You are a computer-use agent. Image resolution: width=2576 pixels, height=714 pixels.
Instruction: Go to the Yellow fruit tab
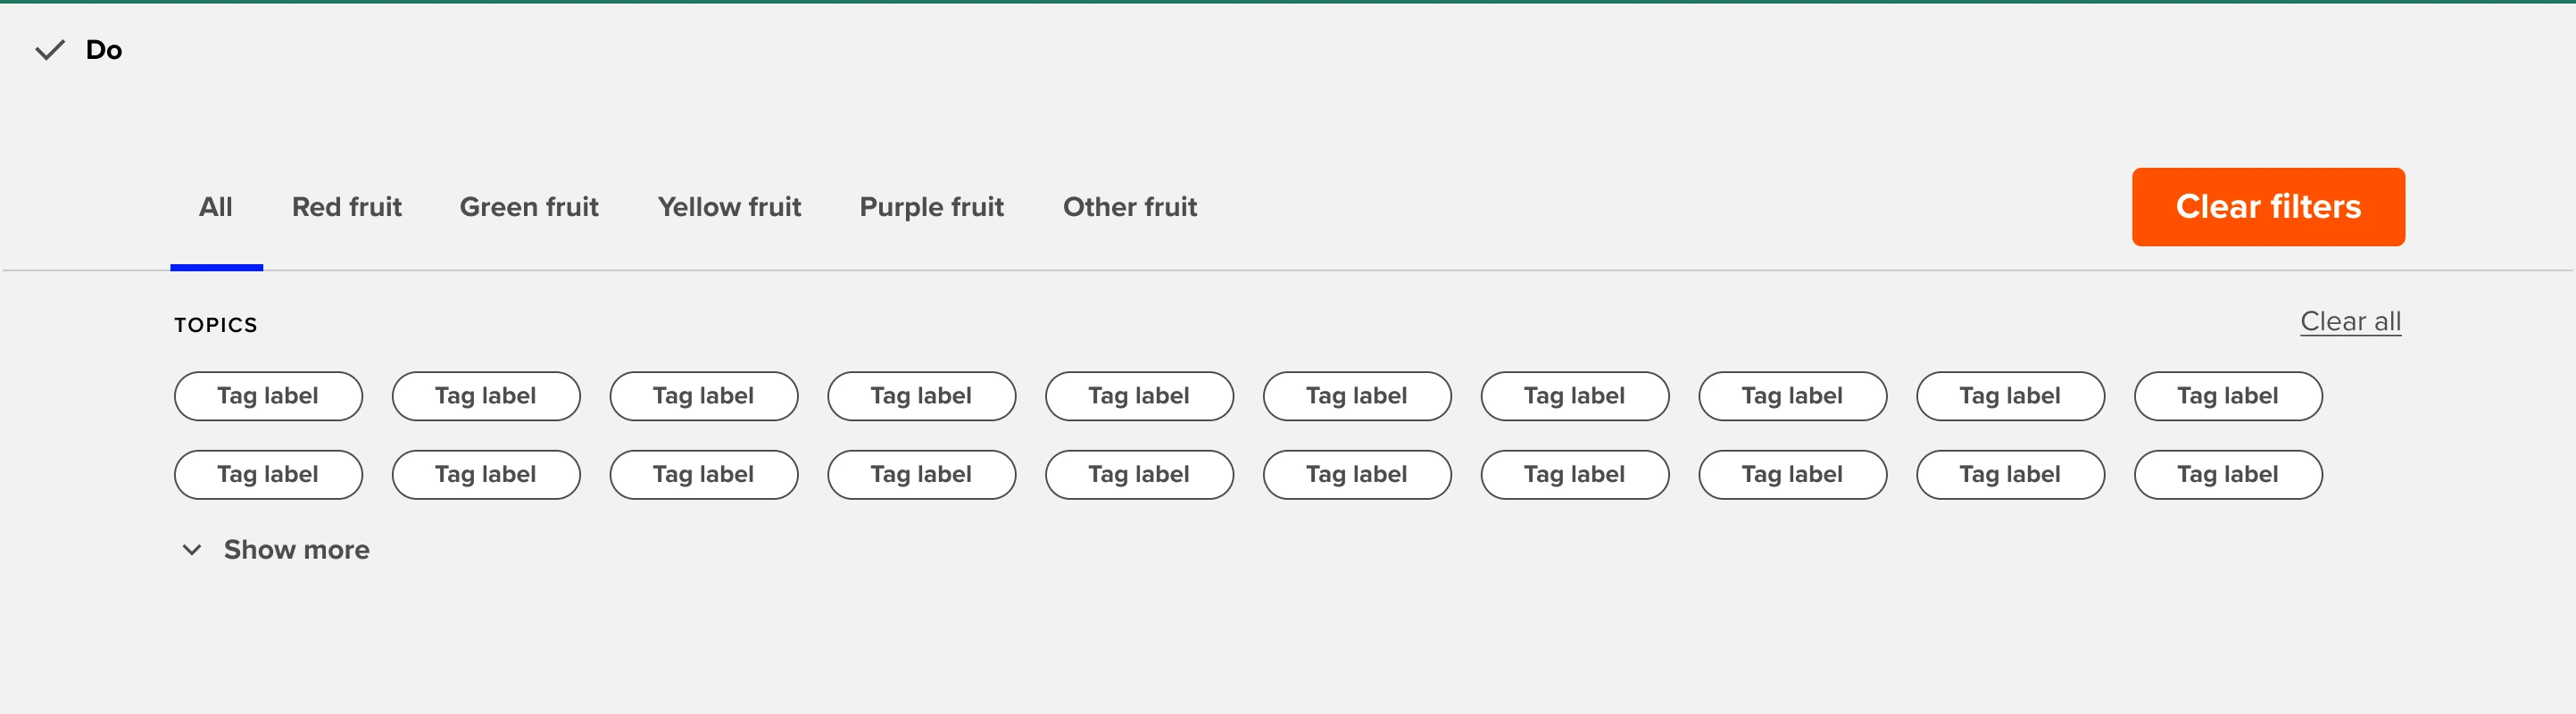(729, 207)
